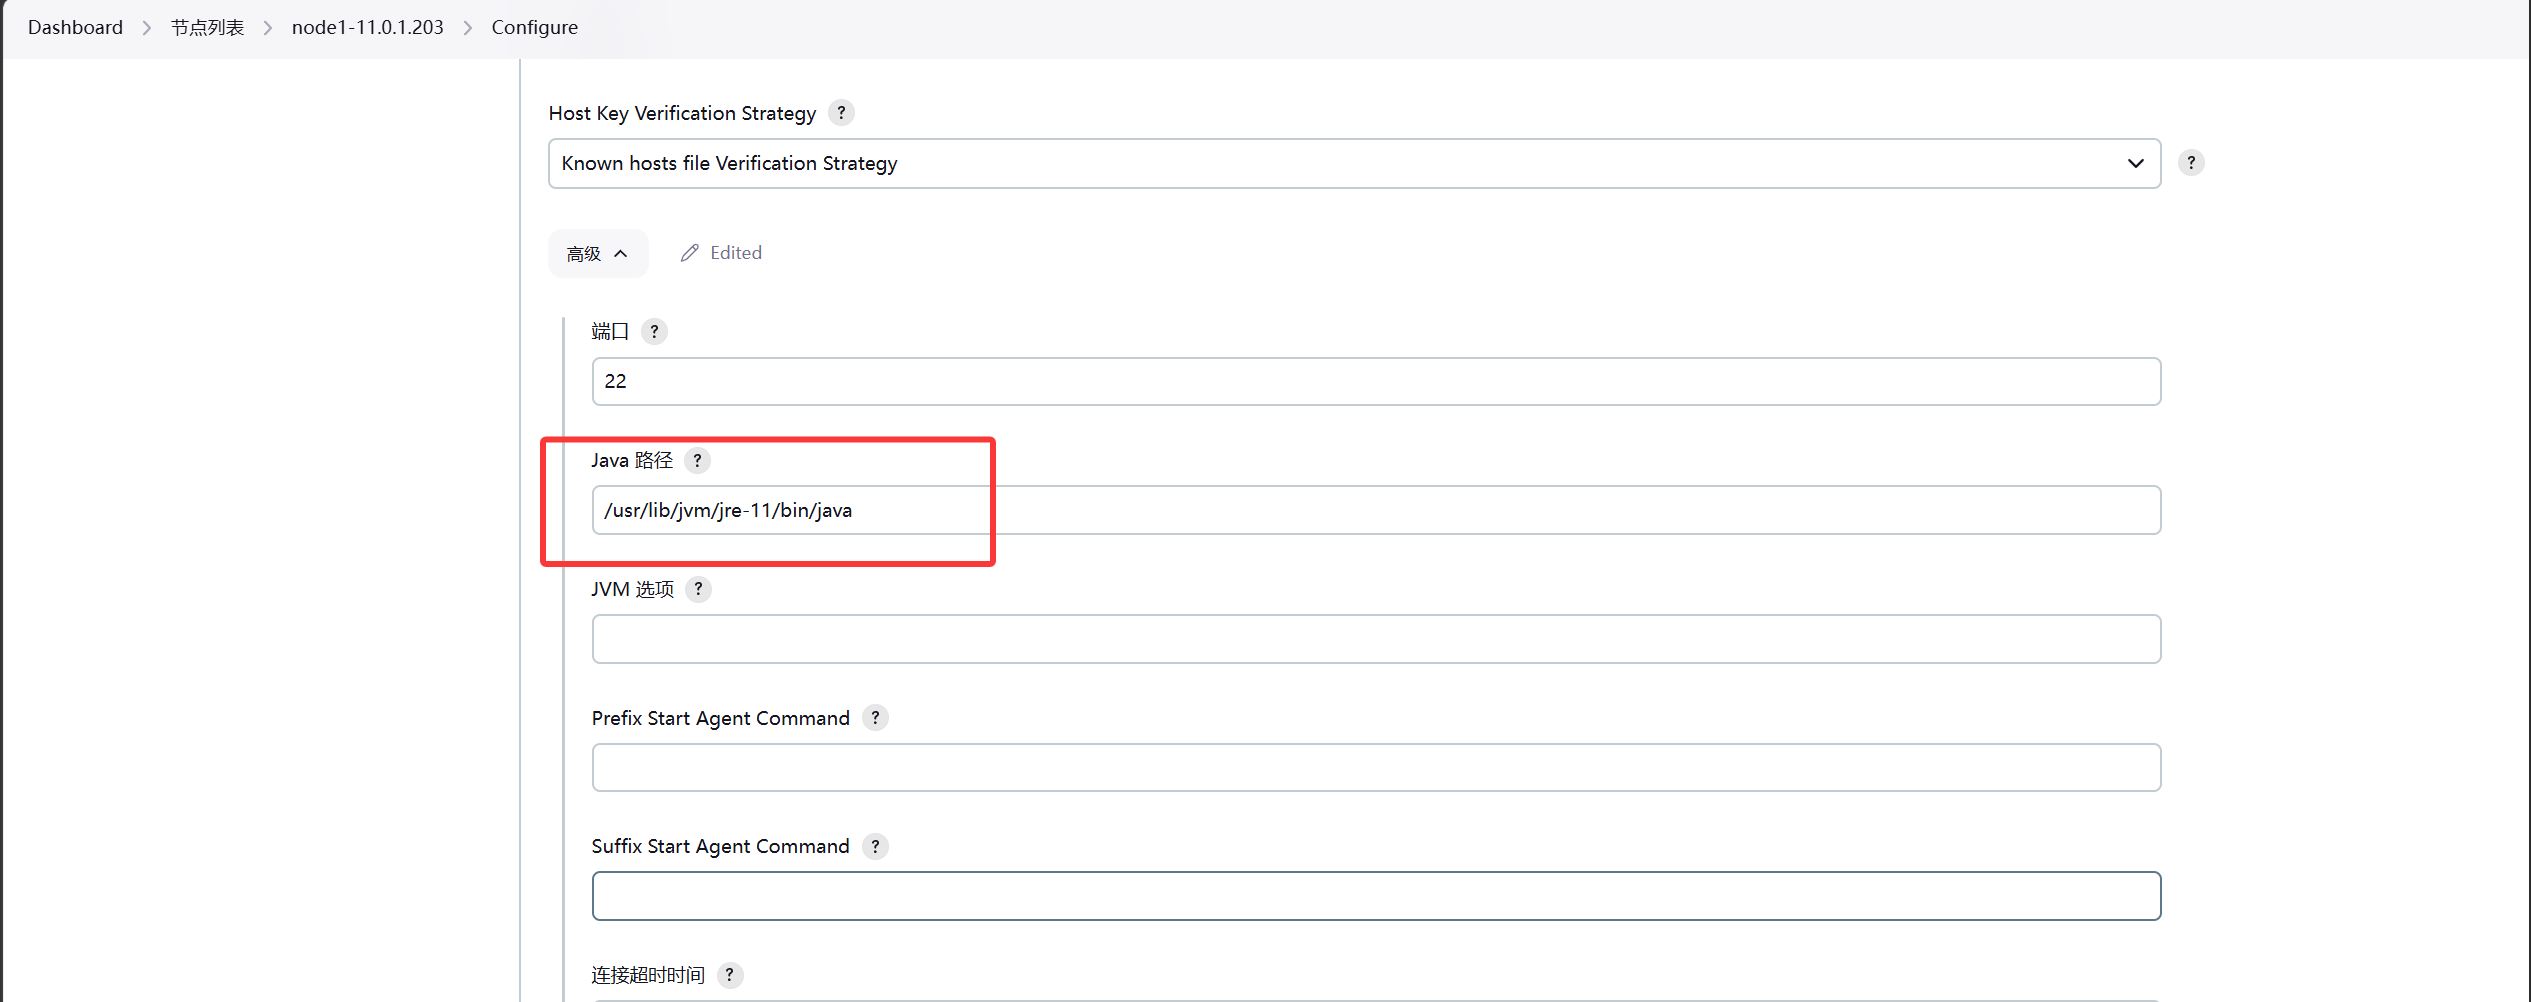Open help icon beside verification strategy dropdown
2531x1002 pixels.
[x=2190, y=163]
